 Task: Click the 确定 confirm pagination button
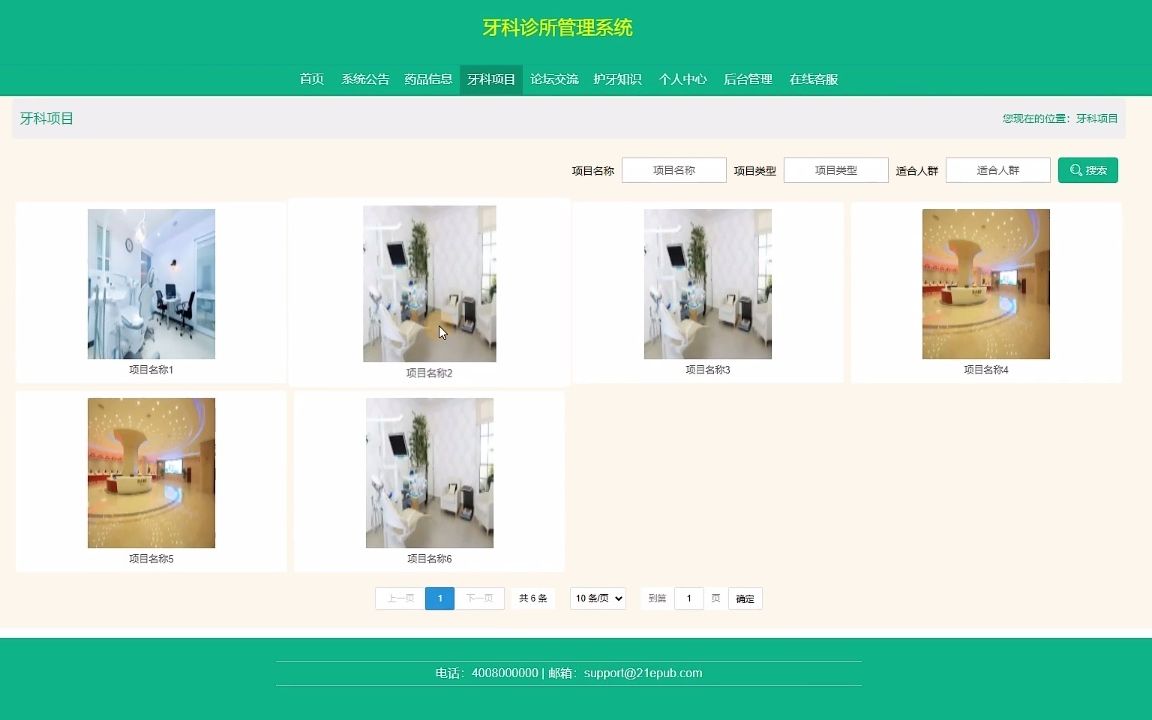pyautogui.click(x=745, y=598)
